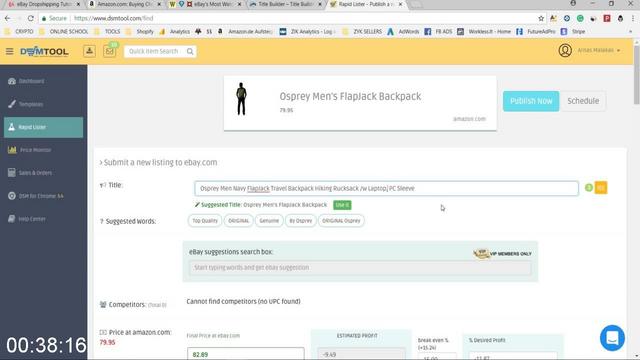Viewport: 640px width, 360px height.
Task: Click the listing Title input field
Action: 386,188
